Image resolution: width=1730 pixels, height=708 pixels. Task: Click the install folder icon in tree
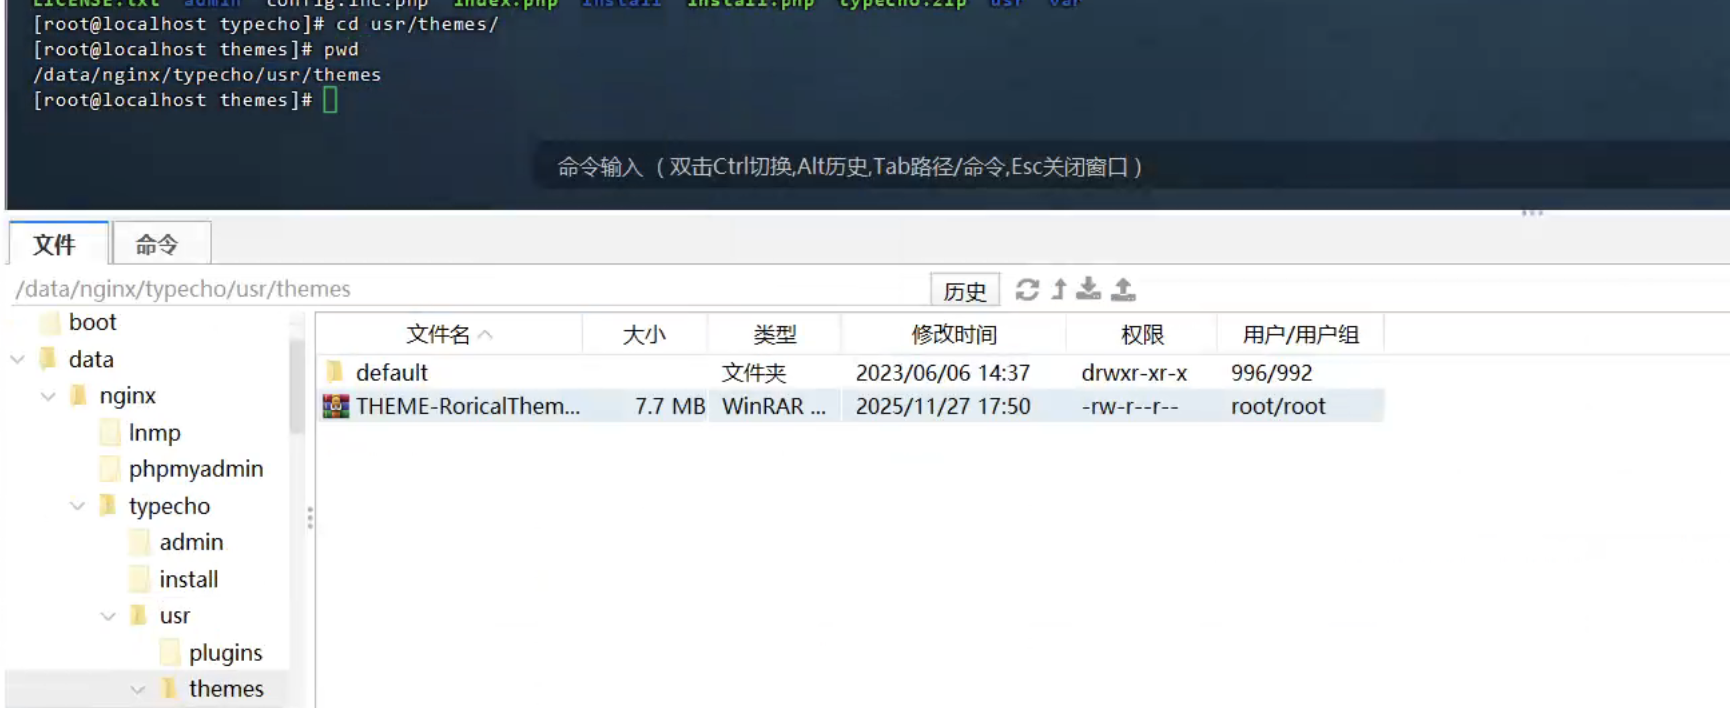[x=140, y=579]
